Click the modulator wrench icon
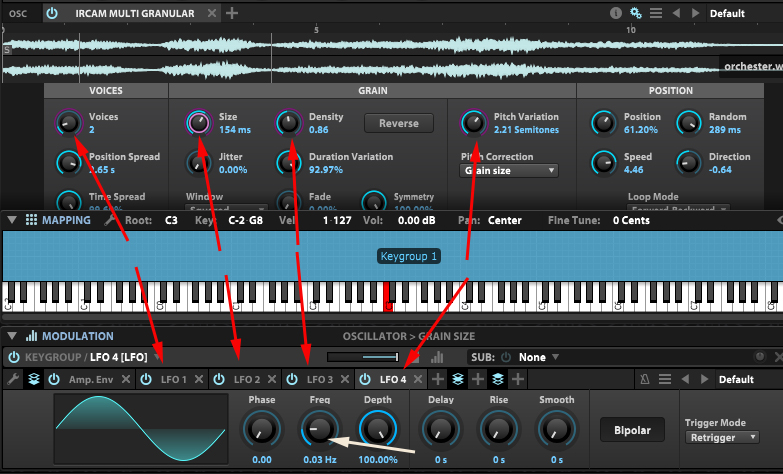This screenshot has width=783, height=474. (x=13, y=380)
